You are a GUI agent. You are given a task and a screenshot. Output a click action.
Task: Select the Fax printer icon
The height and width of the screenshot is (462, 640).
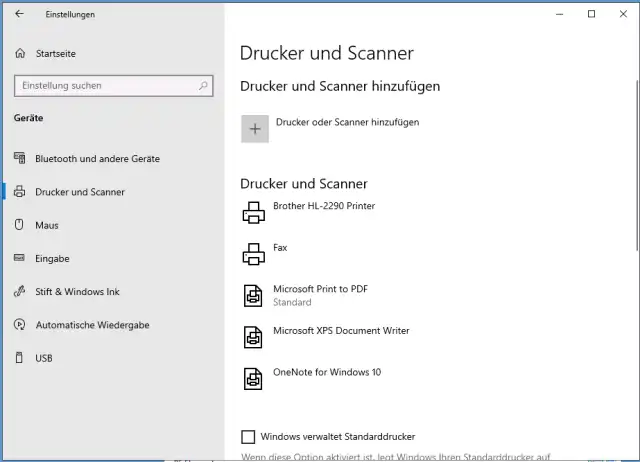click(x=254, y=253)
